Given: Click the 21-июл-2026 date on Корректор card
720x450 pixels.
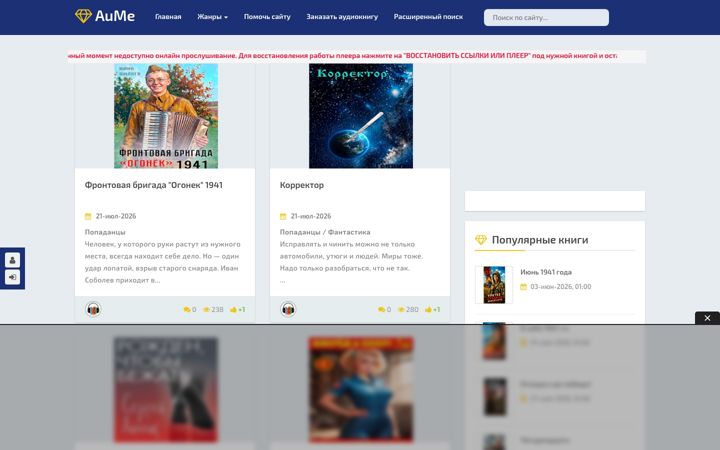Looking at the screenshot, I should [x=311, y=216].
